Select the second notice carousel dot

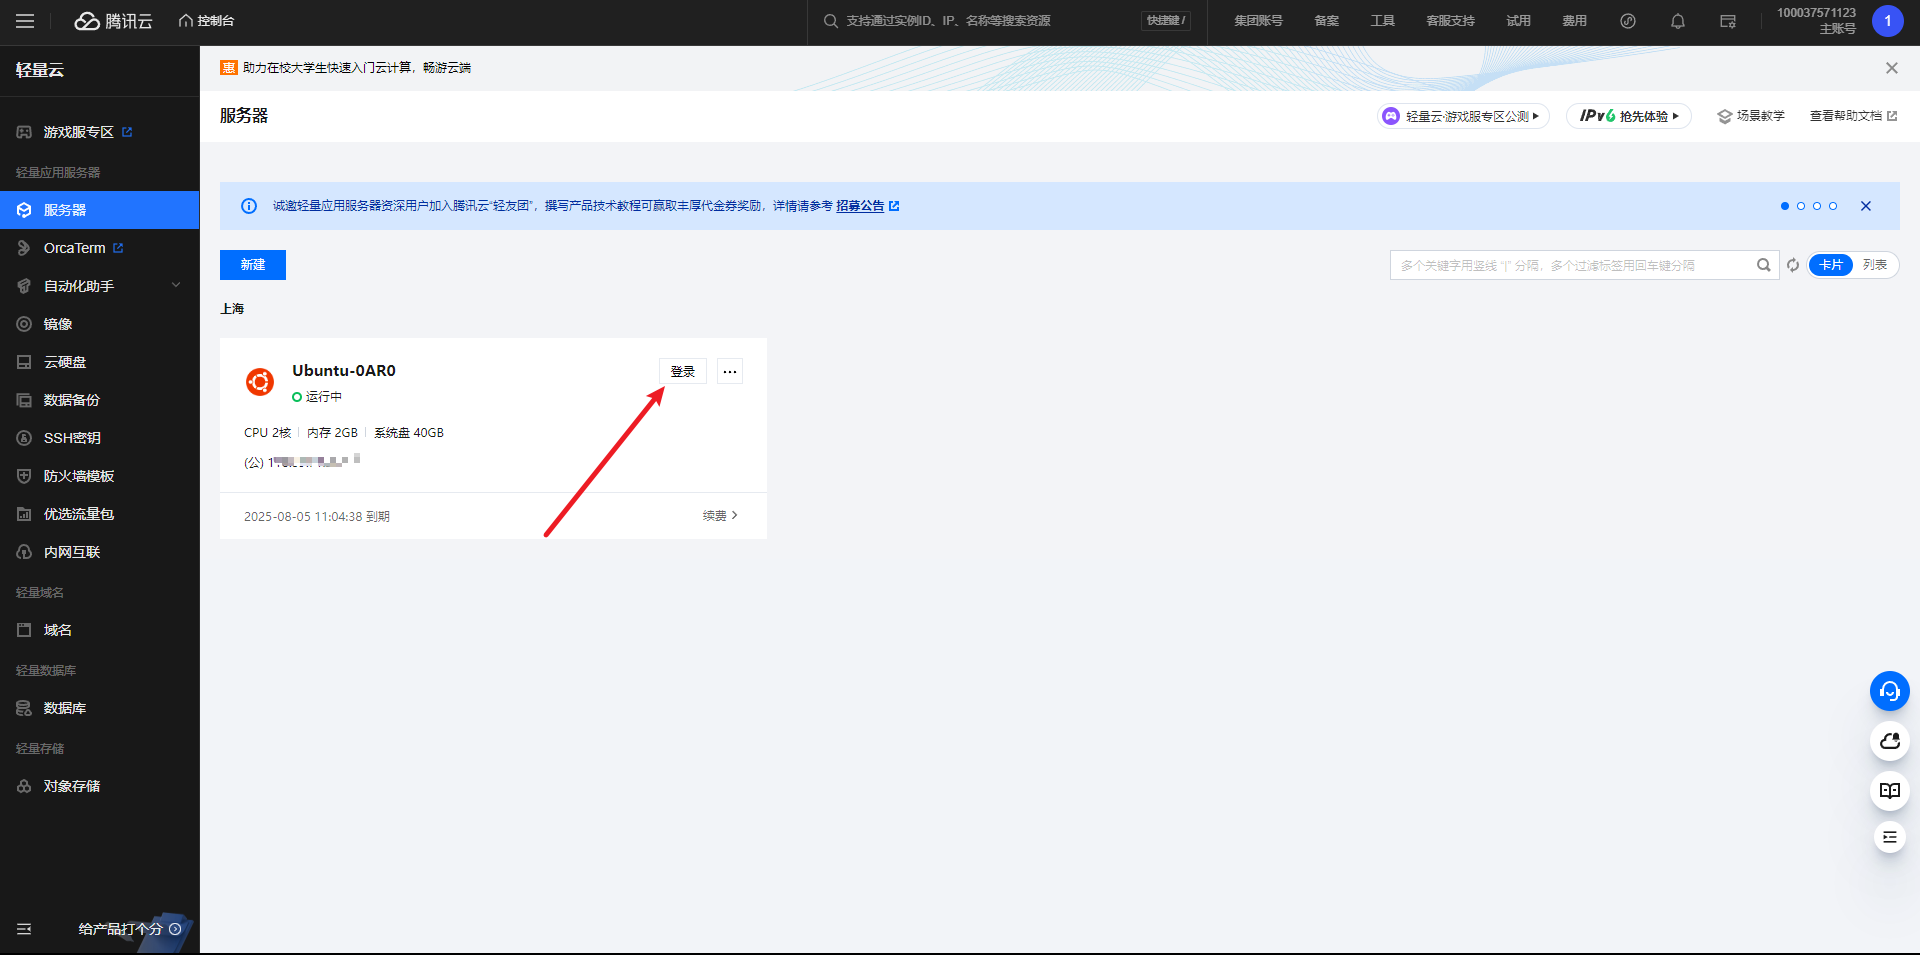click(x=1801, y=206)
